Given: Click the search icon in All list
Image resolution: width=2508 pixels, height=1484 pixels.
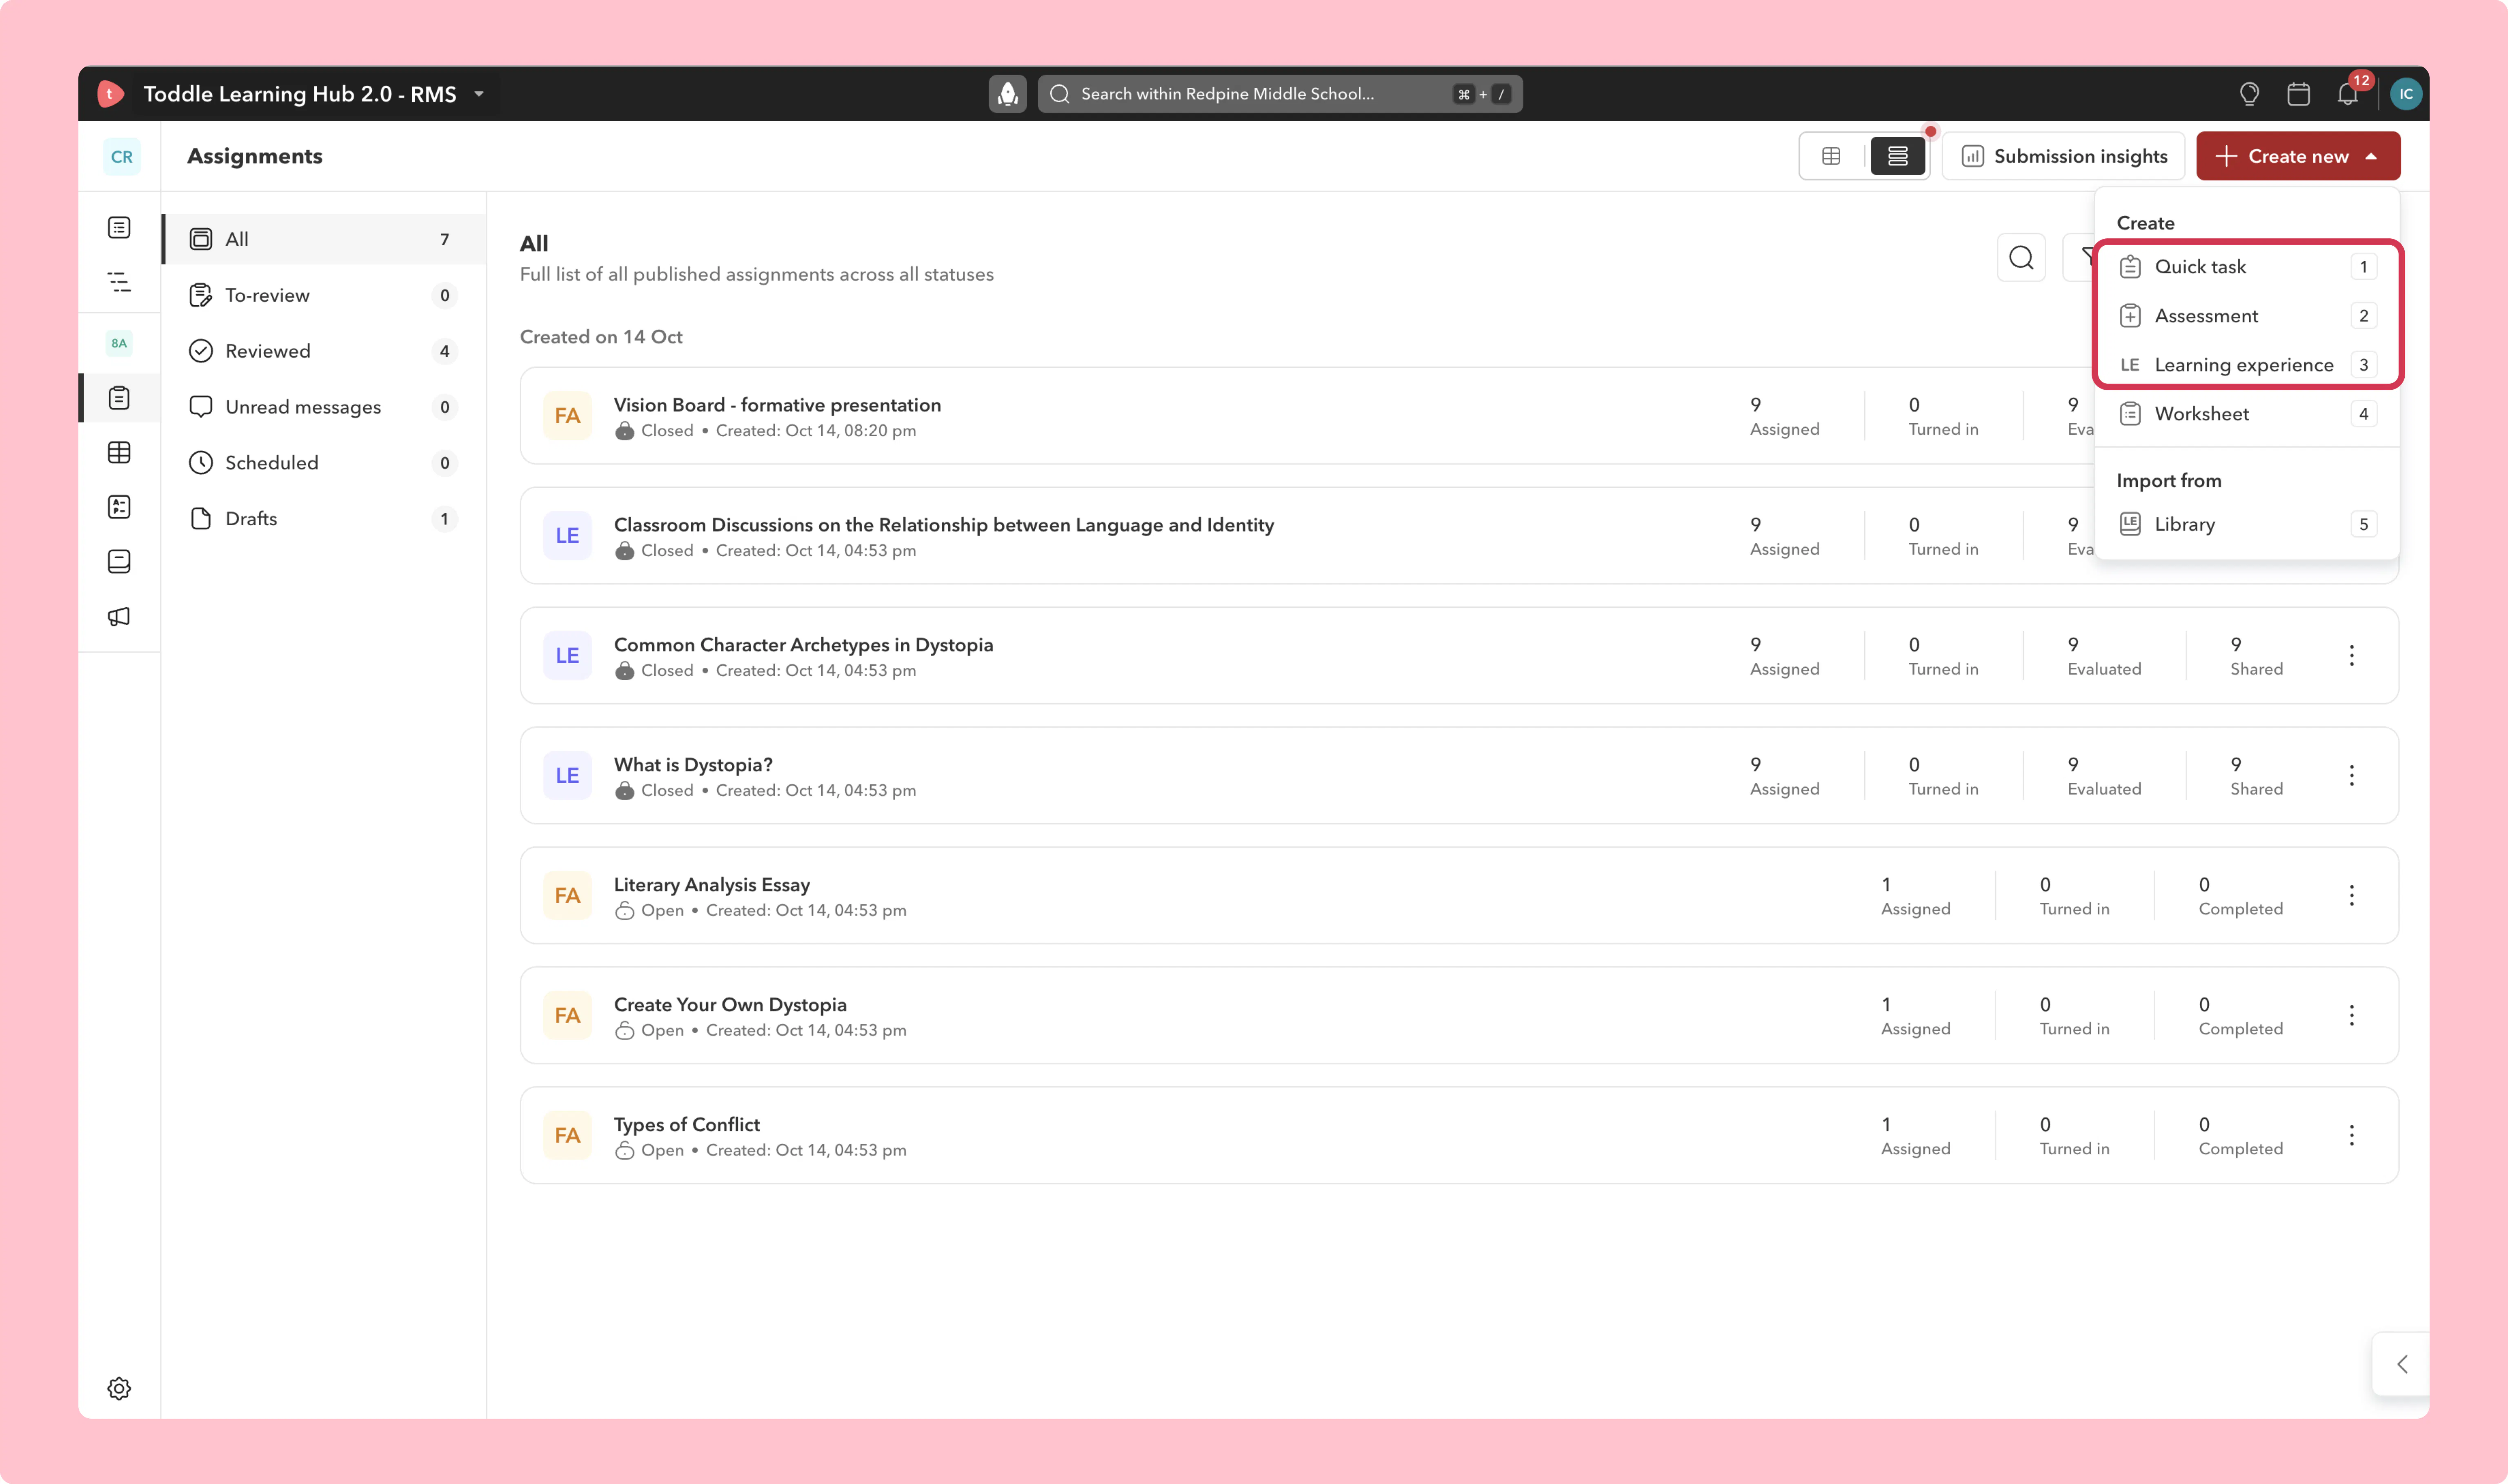Looking at the screenshot, I should click(x=2021, y=258).
